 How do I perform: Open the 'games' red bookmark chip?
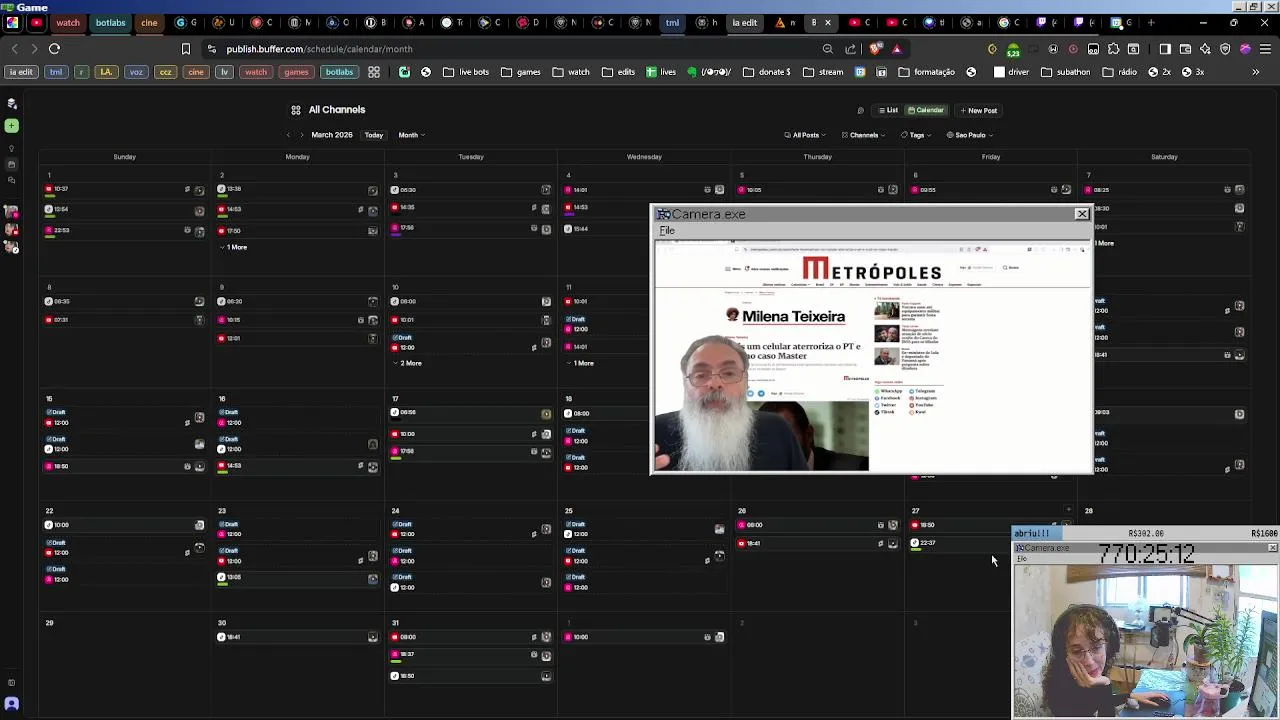pyautogui.click(x=296, y=72)
